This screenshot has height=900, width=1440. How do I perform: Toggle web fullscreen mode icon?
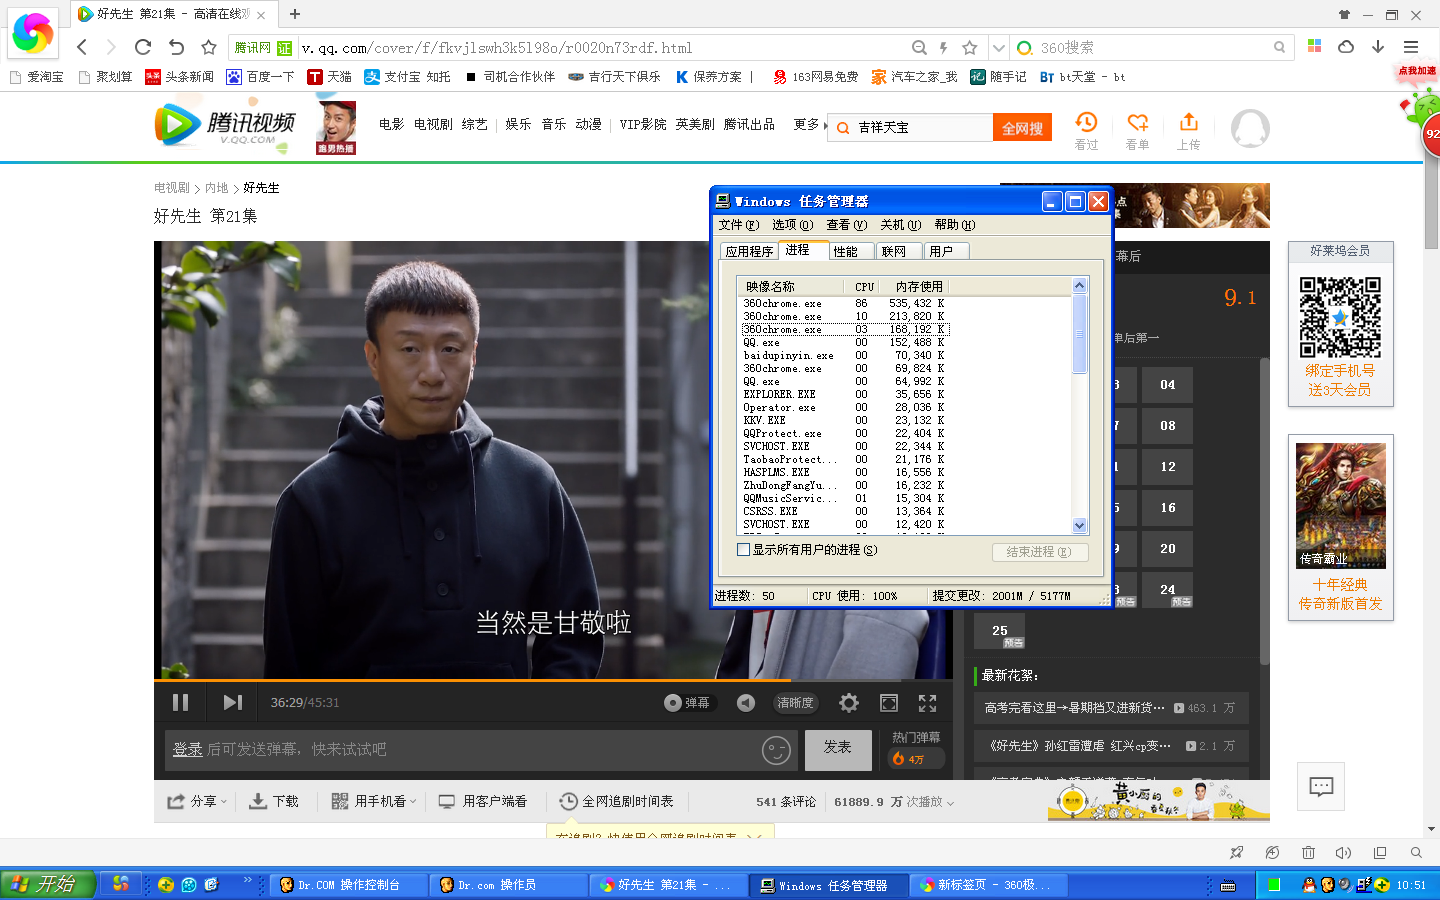click(889, 703)
